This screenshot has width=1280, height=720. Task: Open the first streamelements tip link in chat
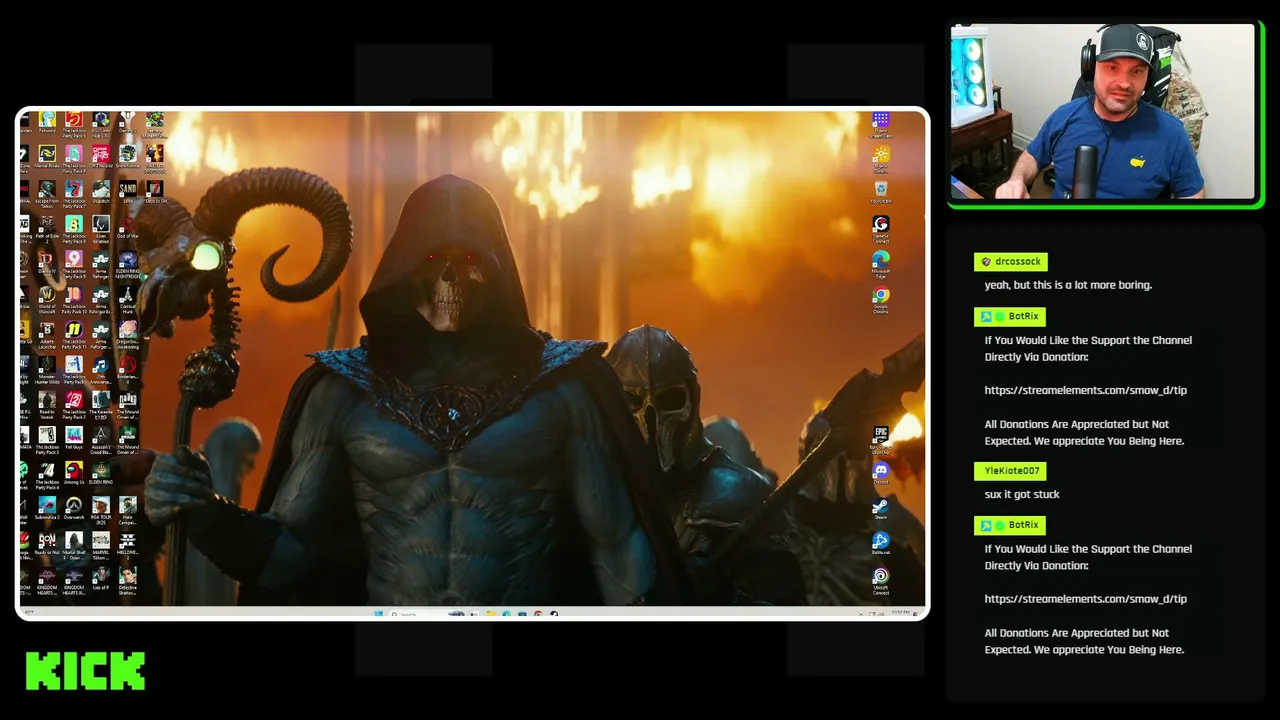(x=1086, y=390)
